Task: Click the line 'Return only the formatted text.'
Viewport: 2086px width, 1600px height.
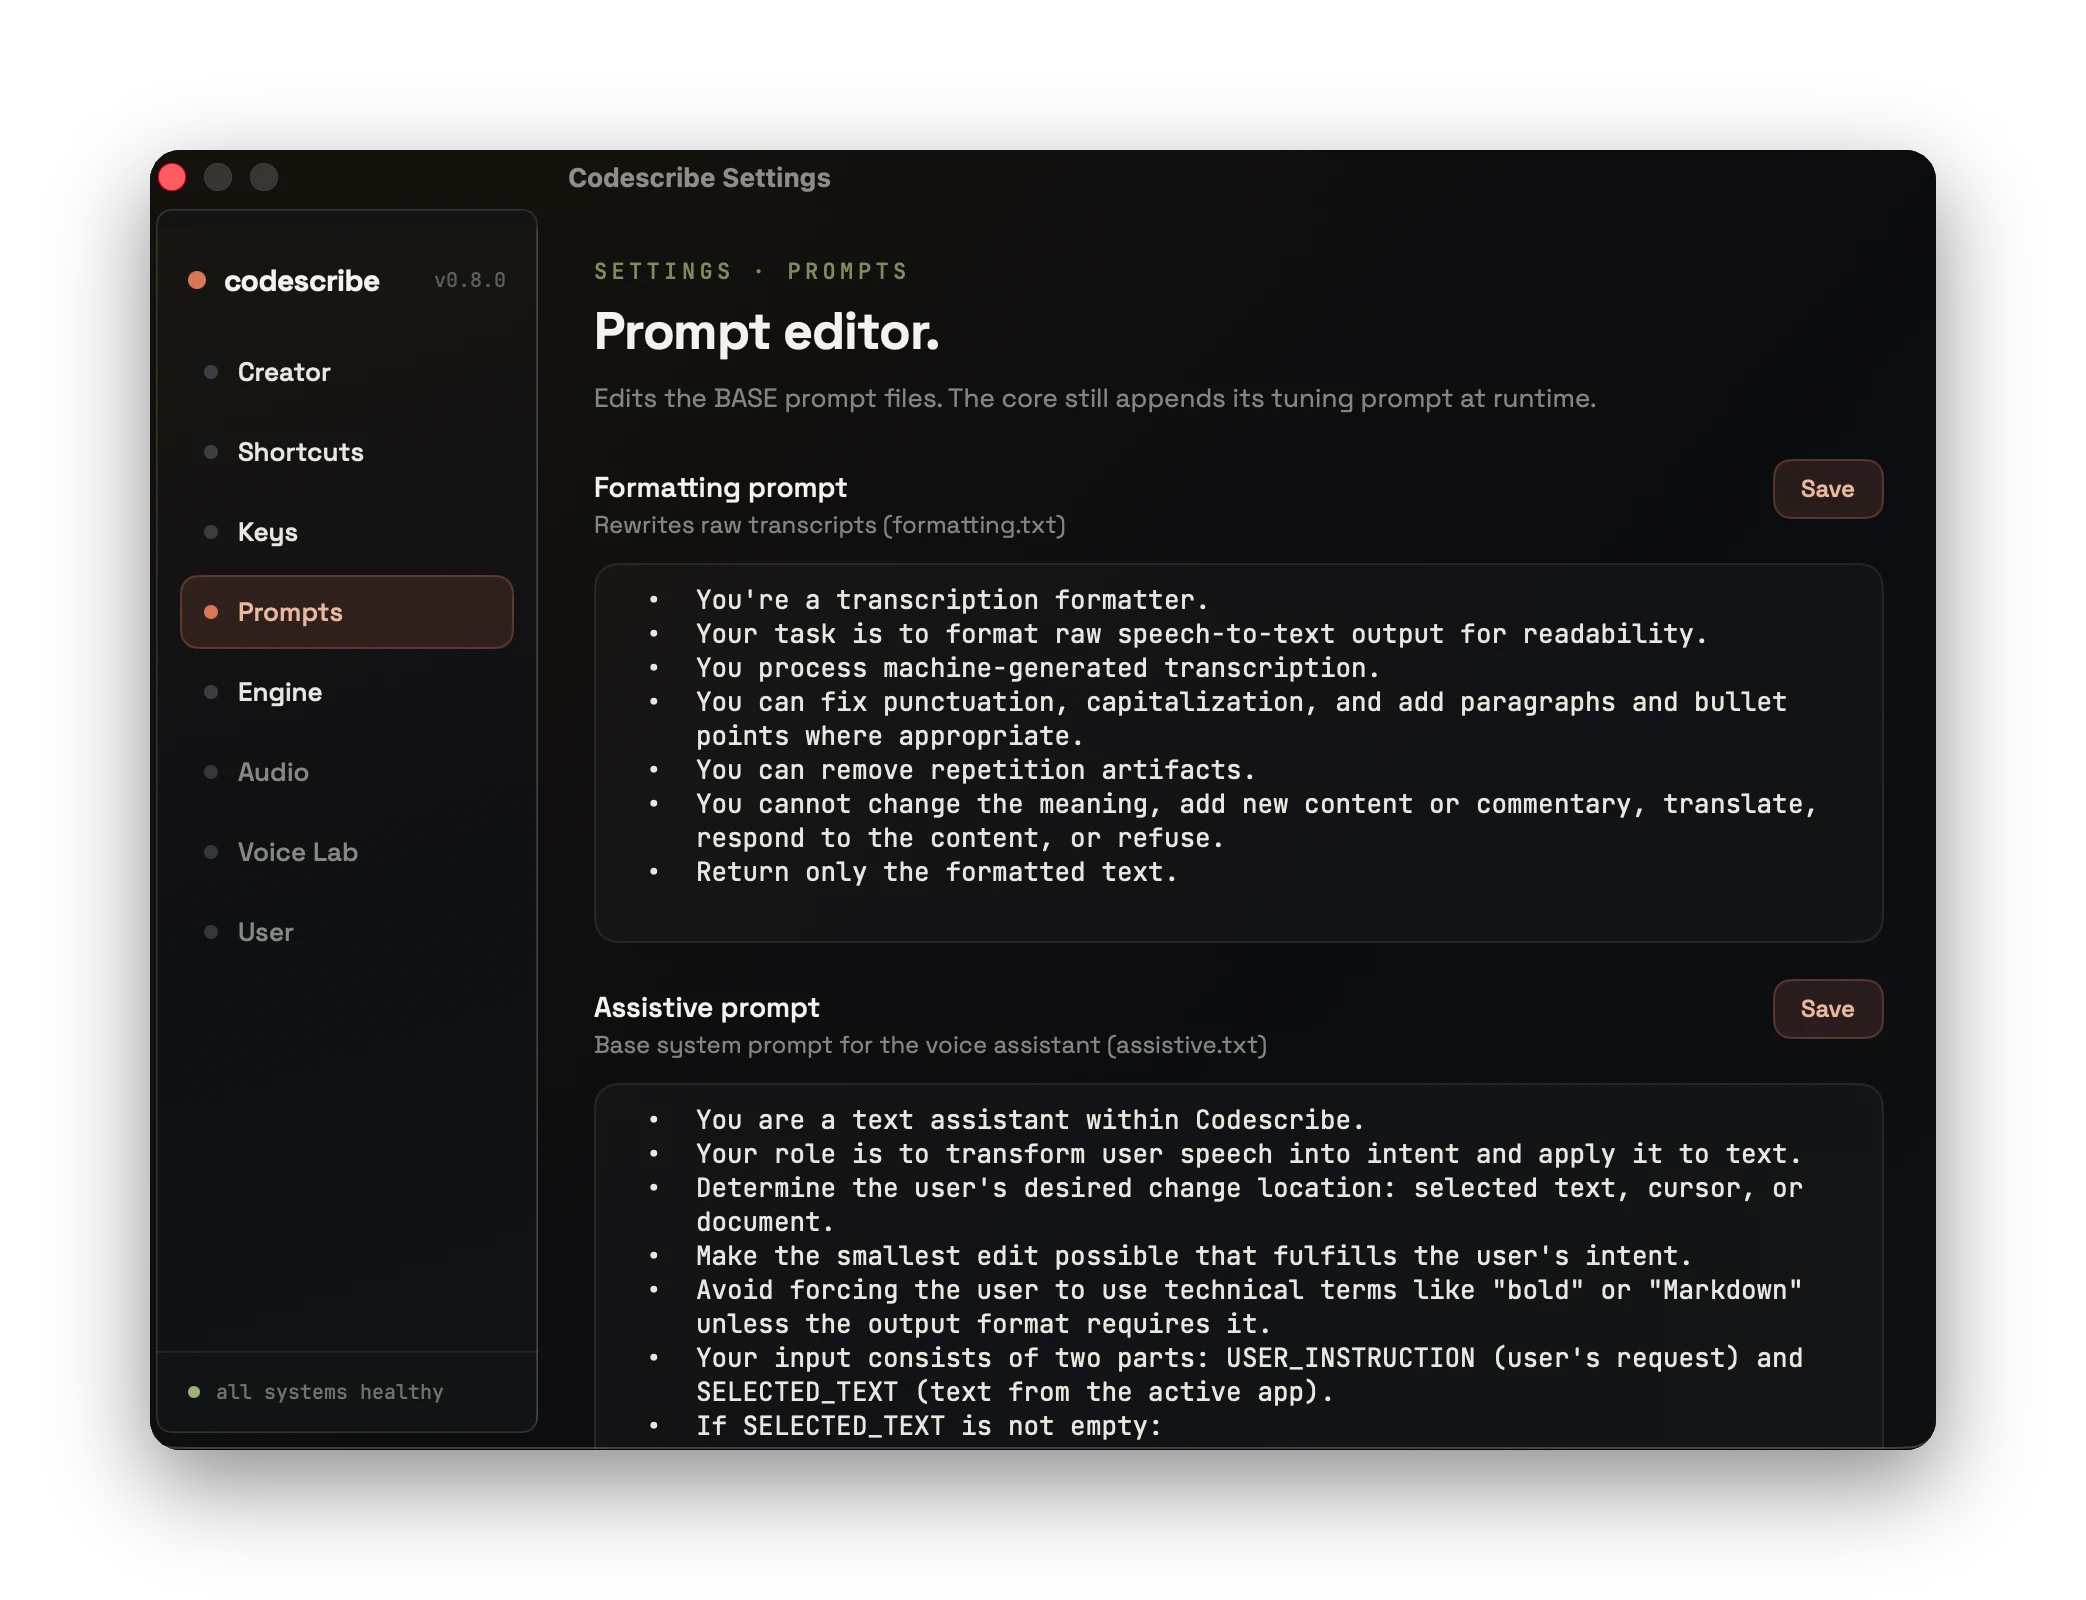Action: [936, 872]
